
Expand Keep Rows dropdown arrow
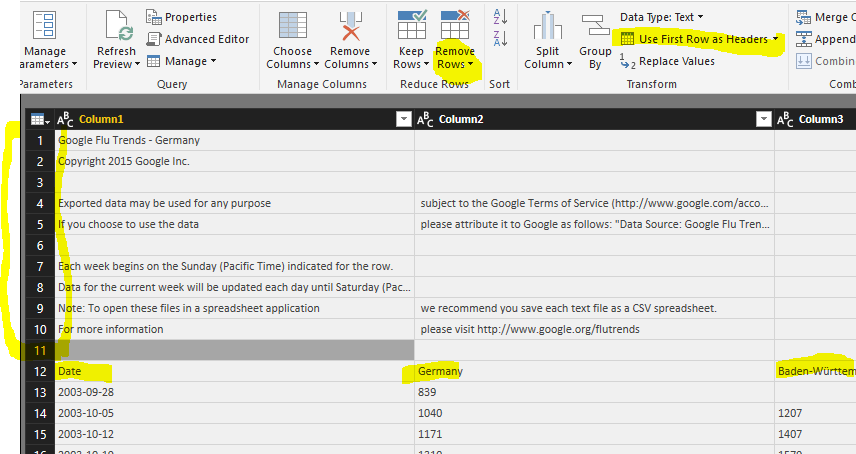pyautogui.click(x=426, y=64)
